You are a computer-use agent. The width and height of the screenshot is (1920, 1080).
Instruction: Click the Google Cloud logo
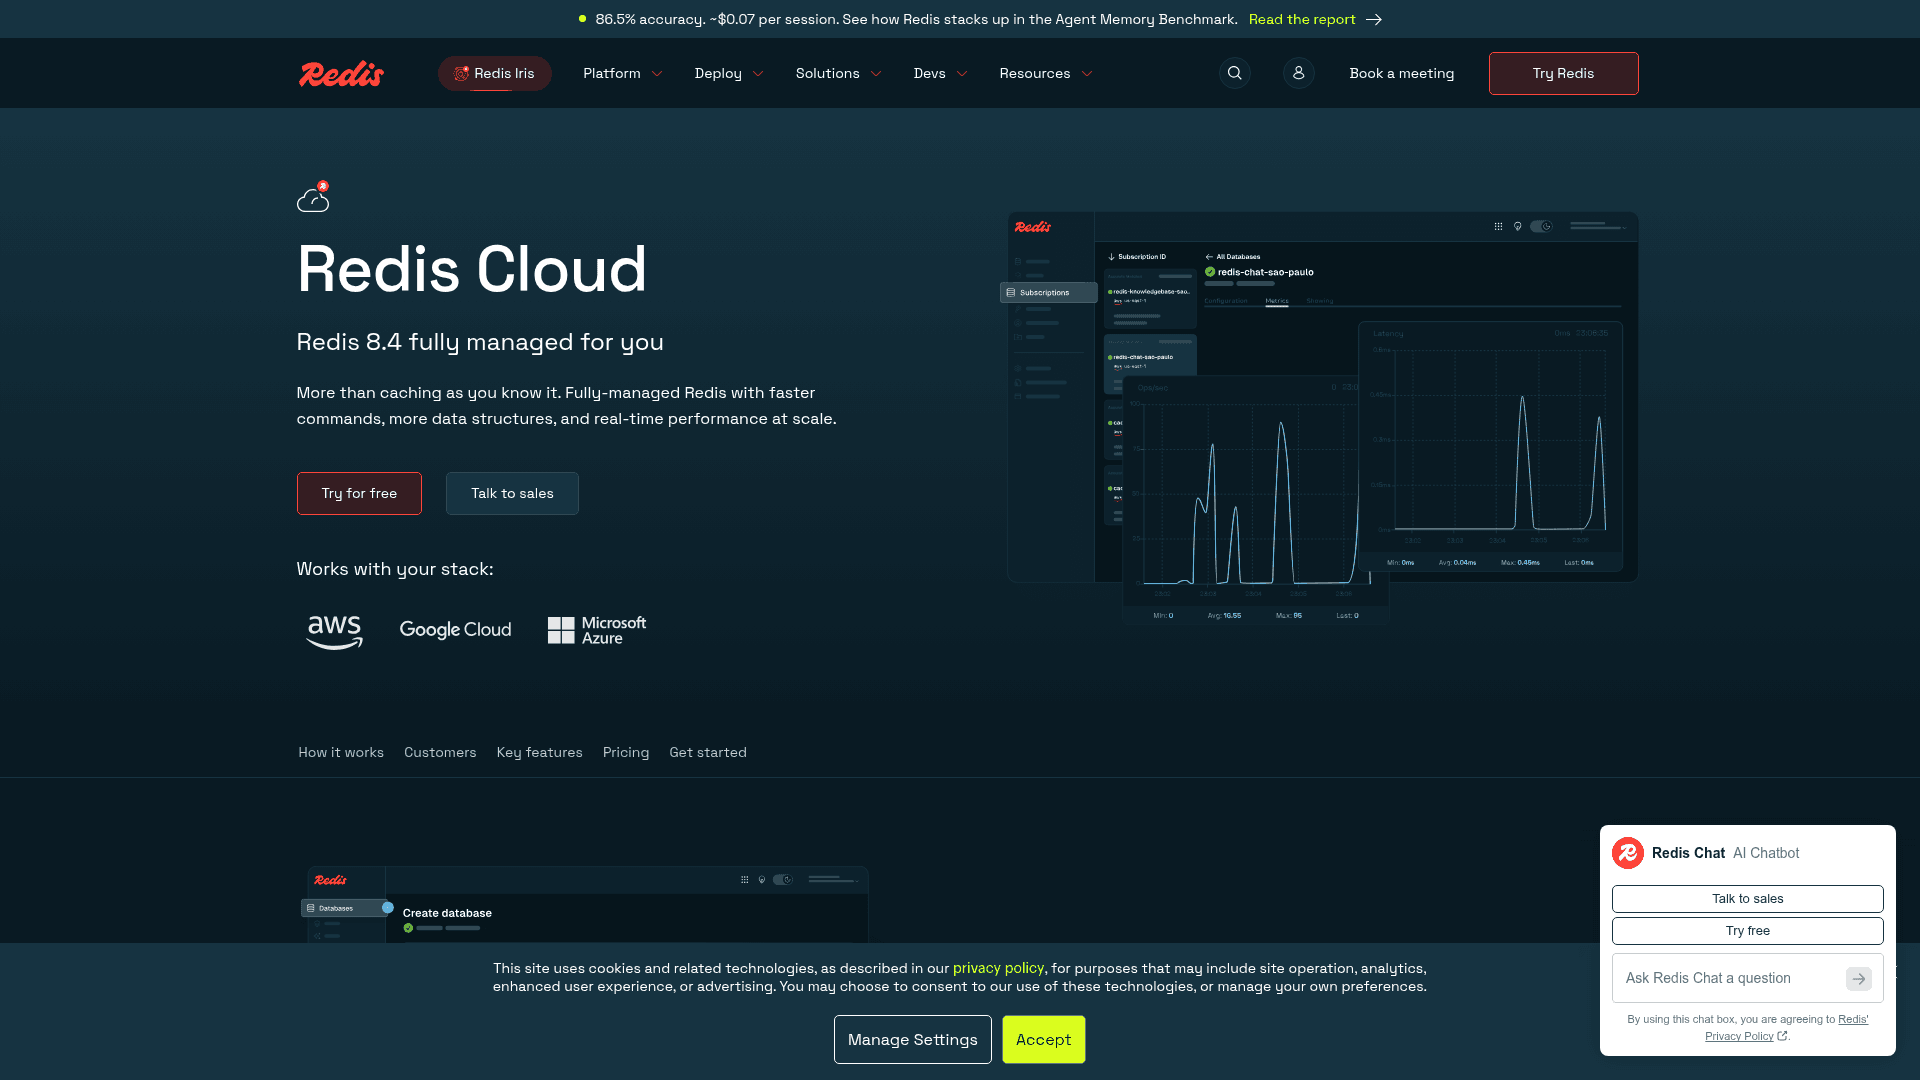(x=455, y=630)
